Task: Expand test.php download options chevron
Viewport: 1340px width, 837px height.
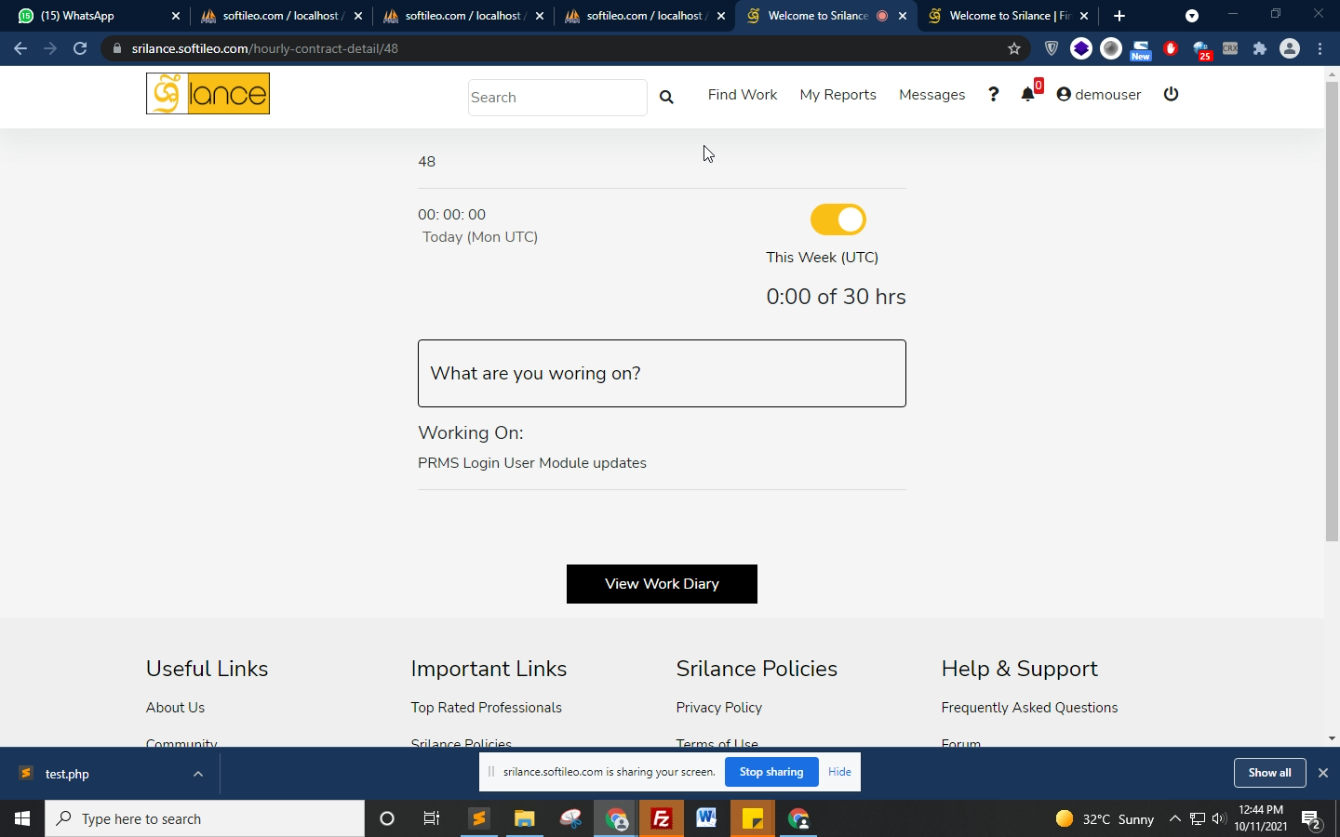Action: point(198,774)
